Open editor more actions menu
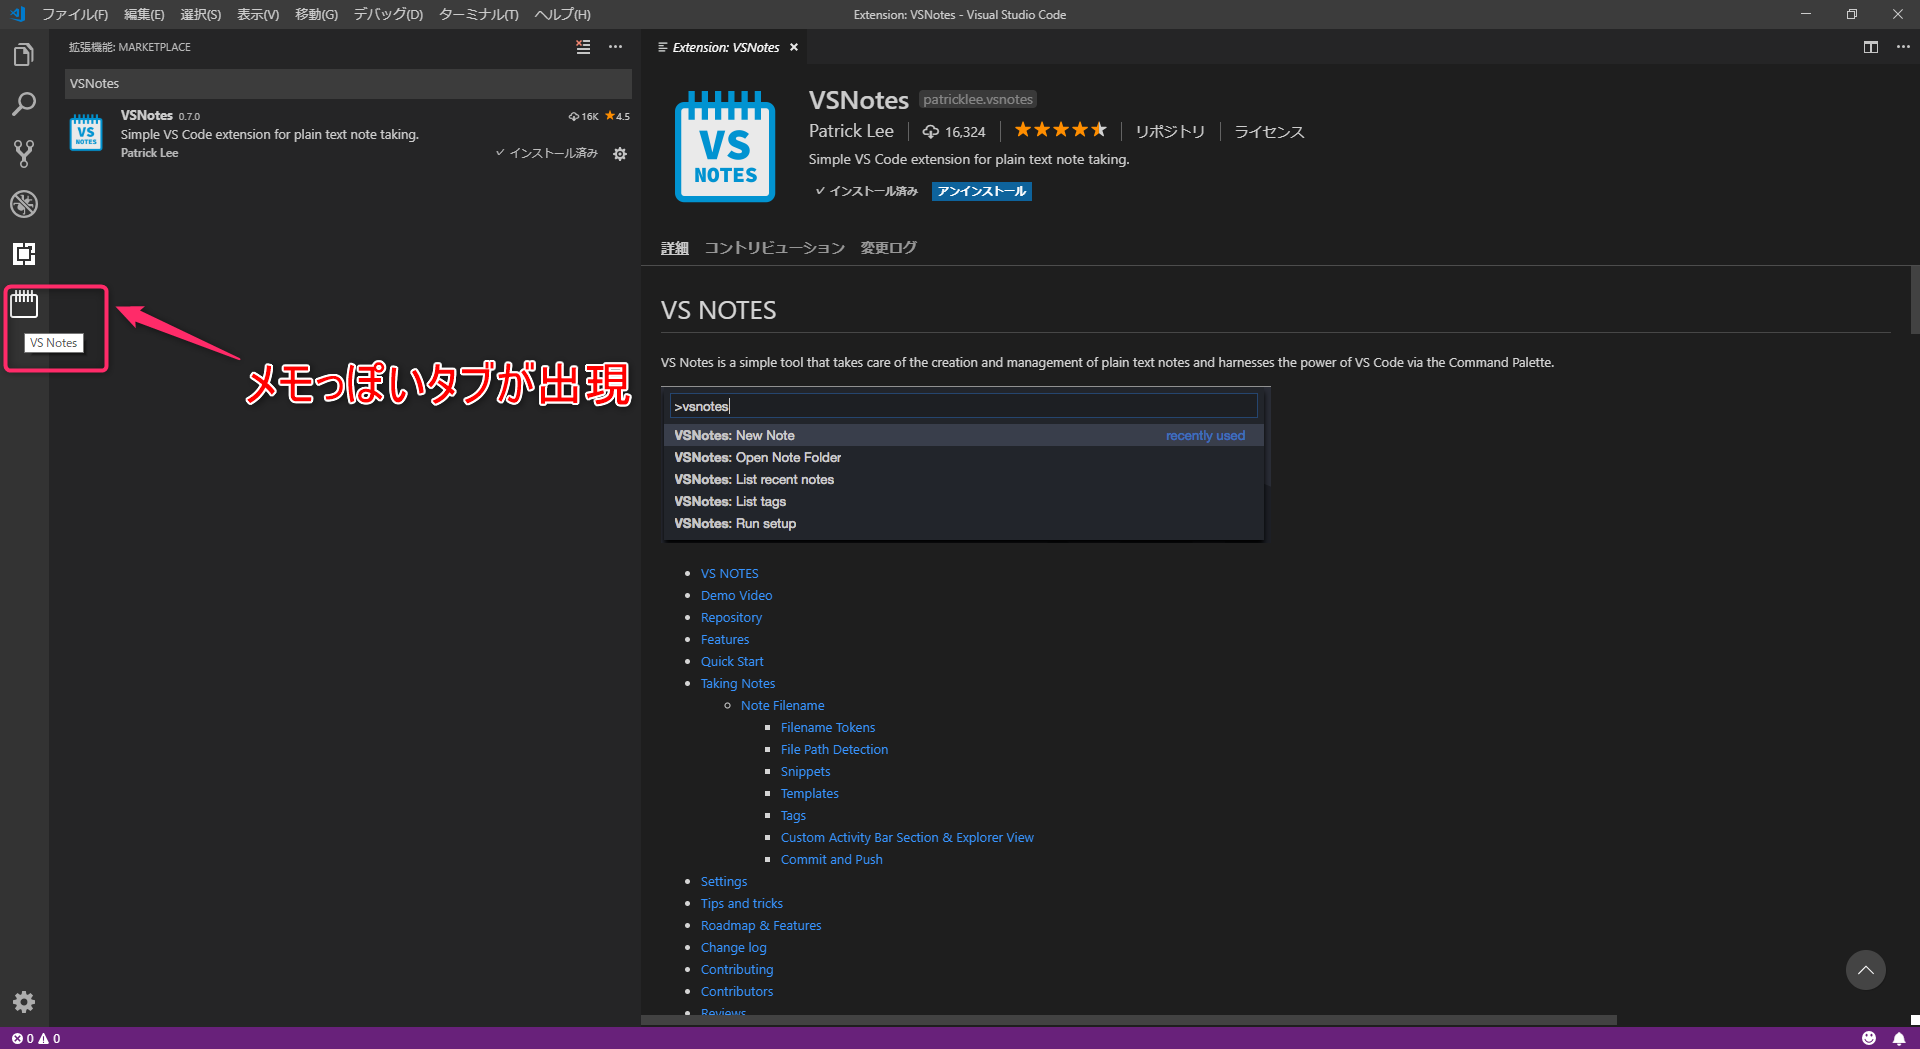 tap(1903, 47)
